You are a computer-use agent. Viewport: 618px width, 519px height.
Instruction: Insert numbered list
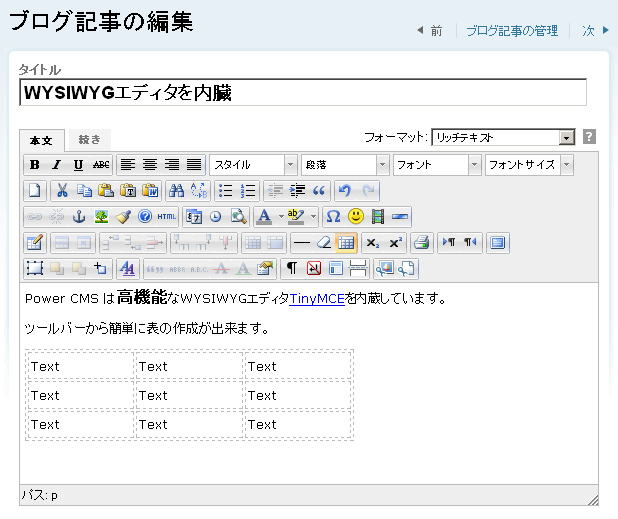248,191
